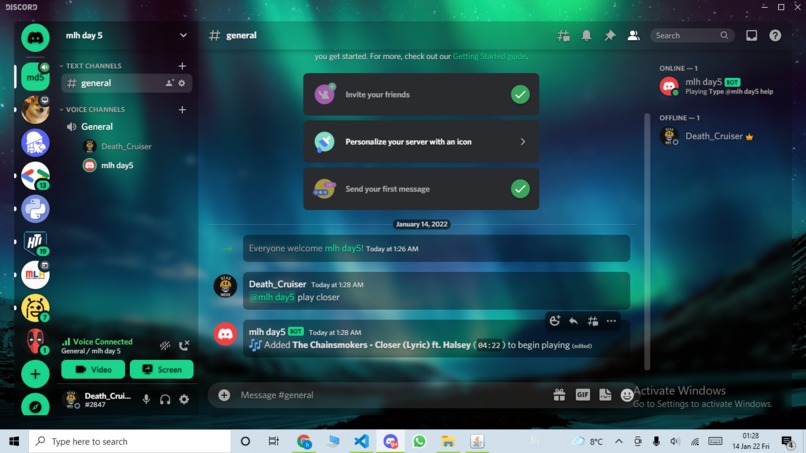Image resolution: width=806 pixels, height=453 pixels.
Task: Open sticker picker
Action: [605, 395]
